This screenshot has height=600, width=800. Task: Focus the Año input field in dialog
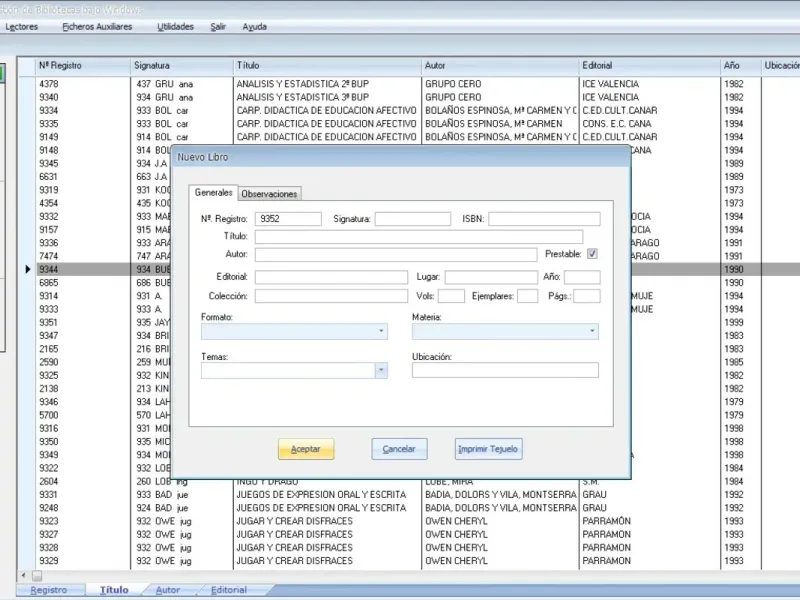pyautogui.click(x=582, y=277)
